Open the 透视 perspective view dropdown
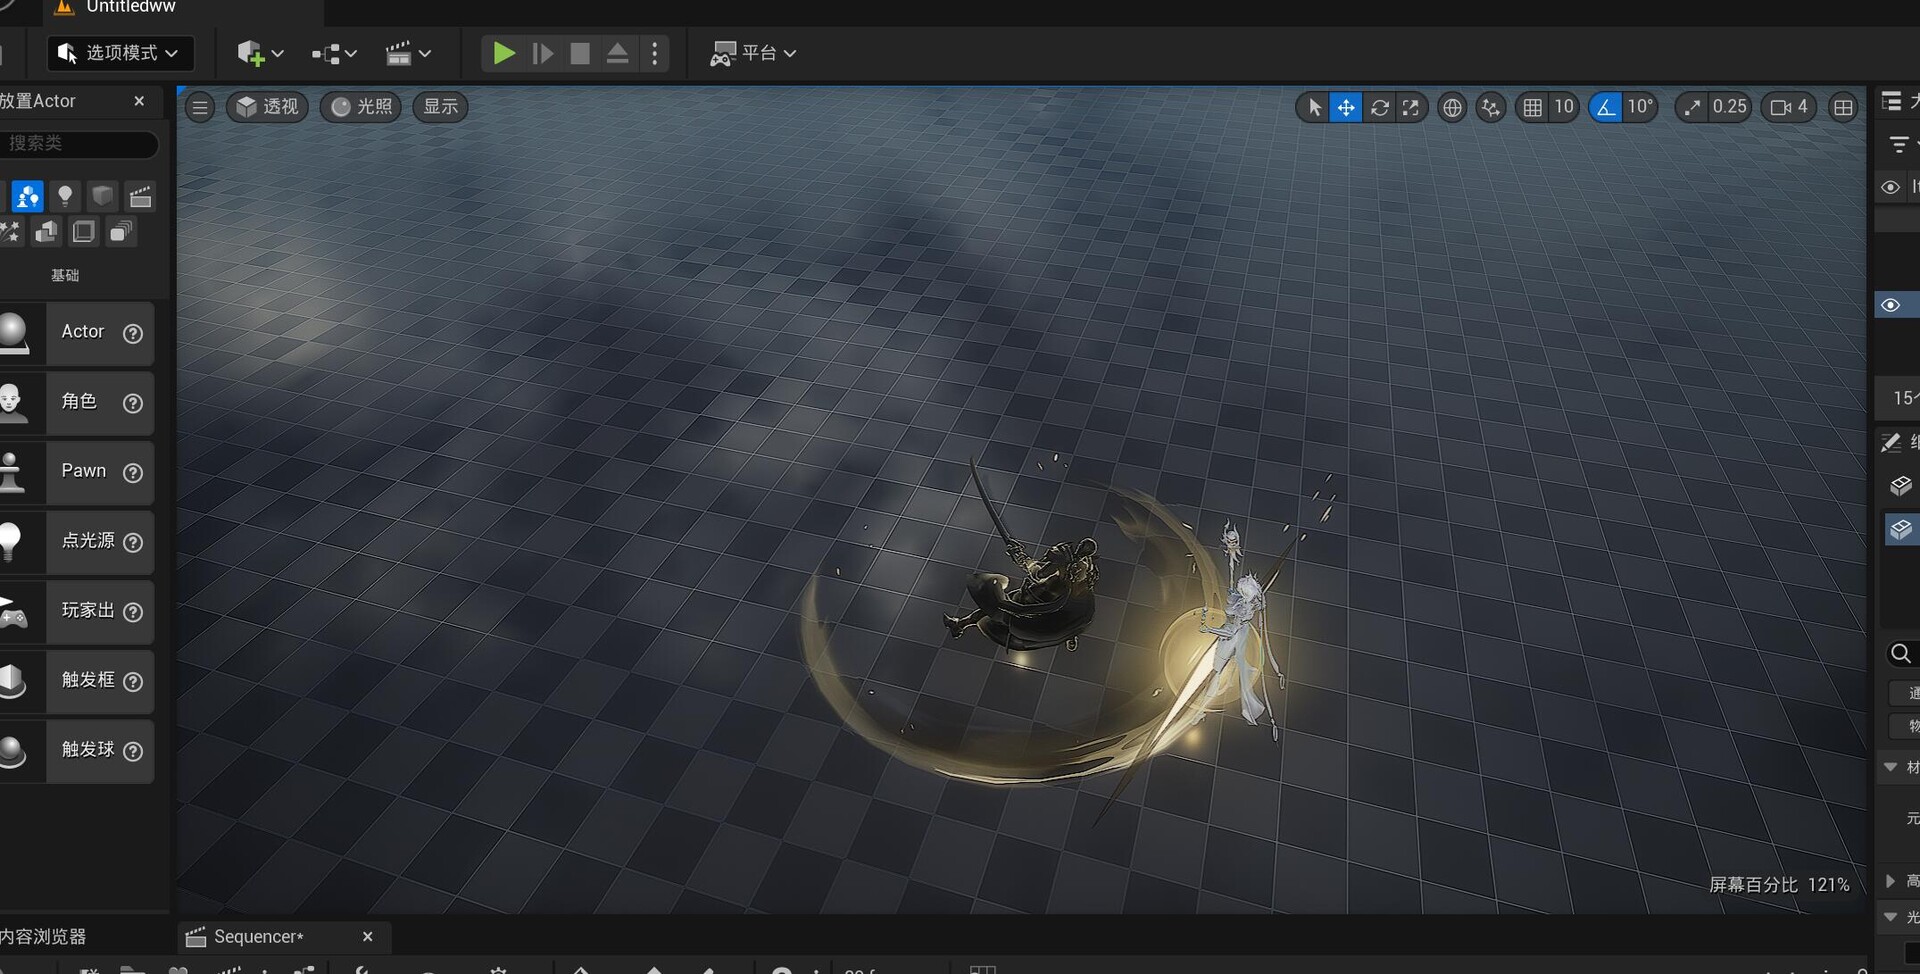This screenshot has height=974, width=1920. tap(266, 107)
